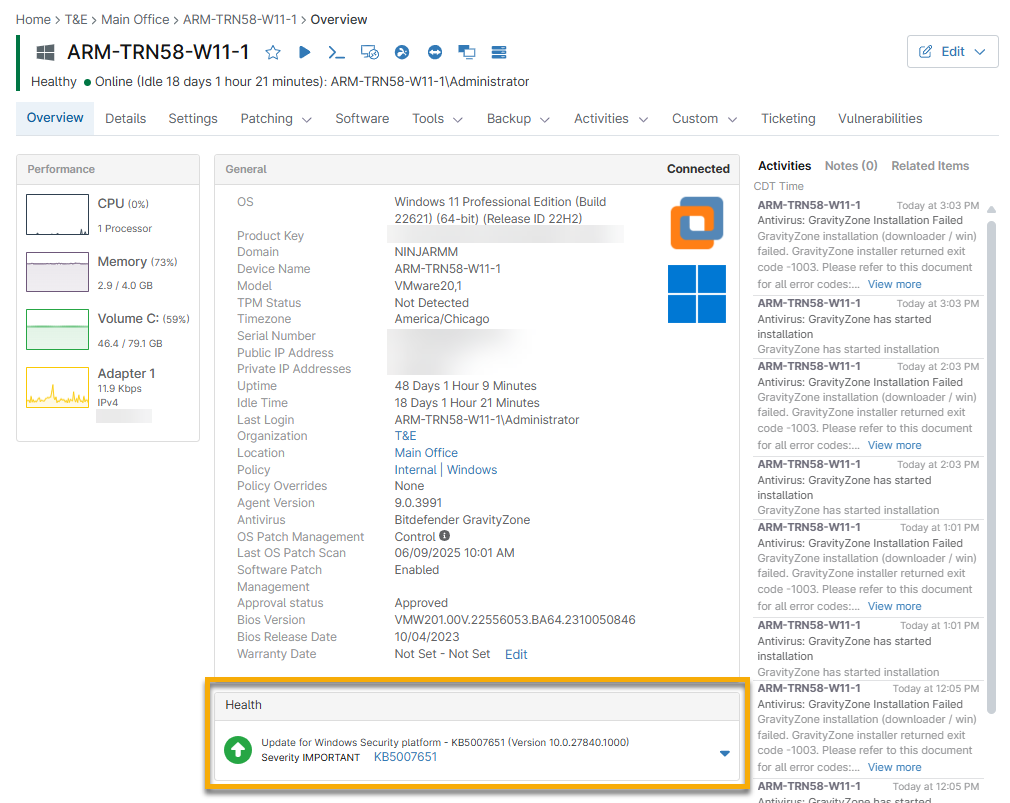Click the green update arrow icon
This screenshot has height=803, width=1010.
pyautogui.click(x=238, y=749)
